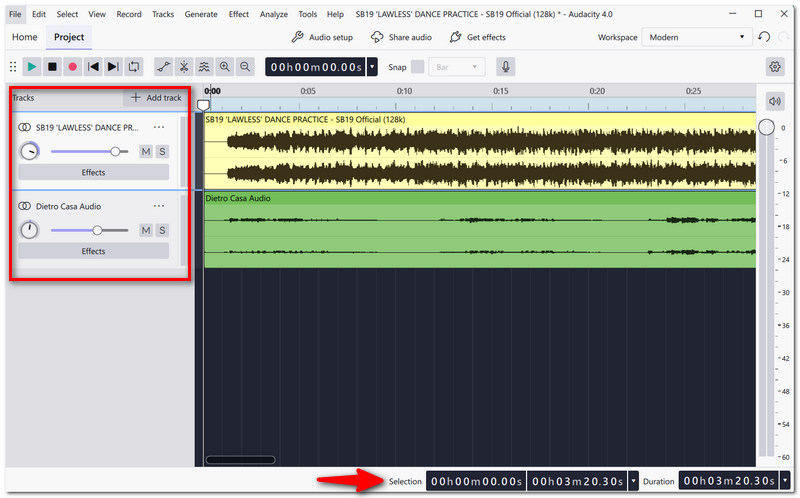Mute the Dietro Casa Audio track
The image size is (800, 498).
146,230
